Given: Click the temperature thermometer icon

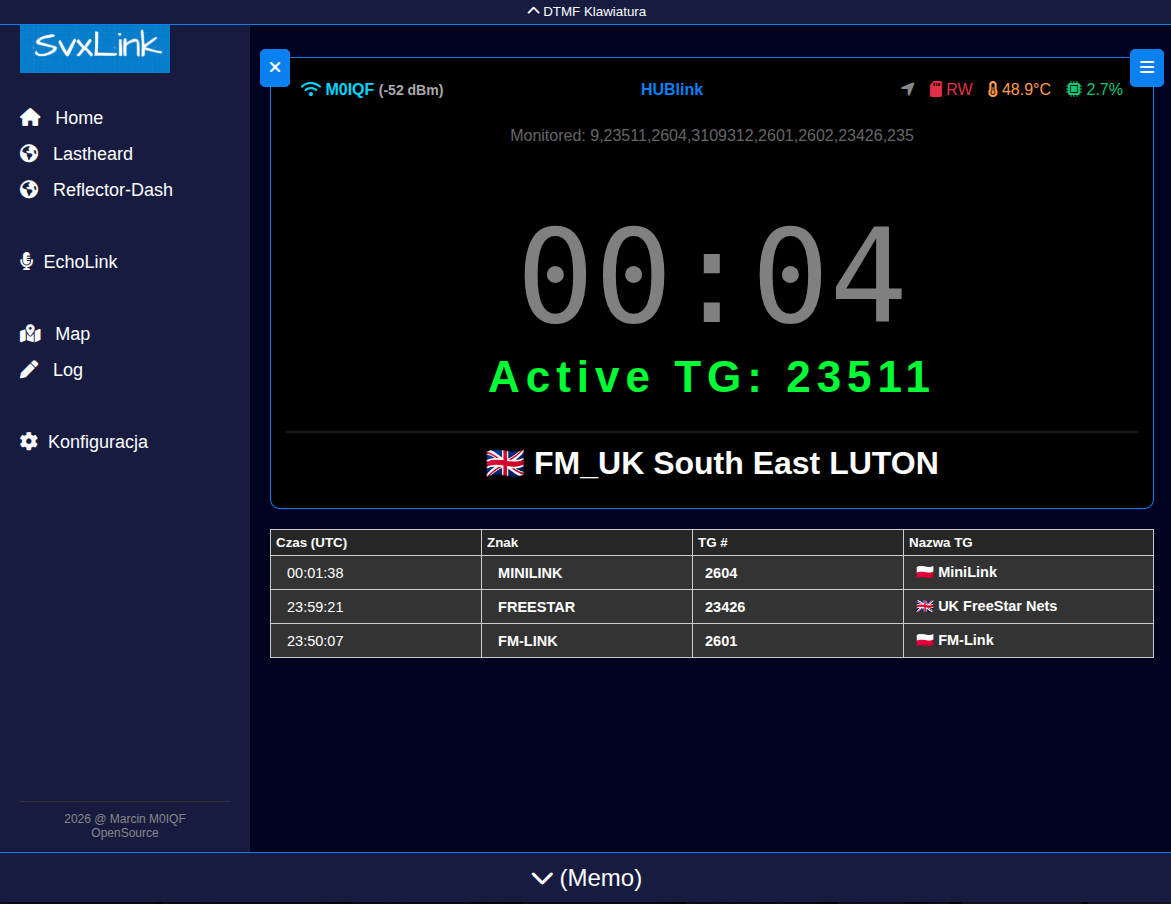Looking at the screenshot, I should pyautogui.click(x=992, y=89).
